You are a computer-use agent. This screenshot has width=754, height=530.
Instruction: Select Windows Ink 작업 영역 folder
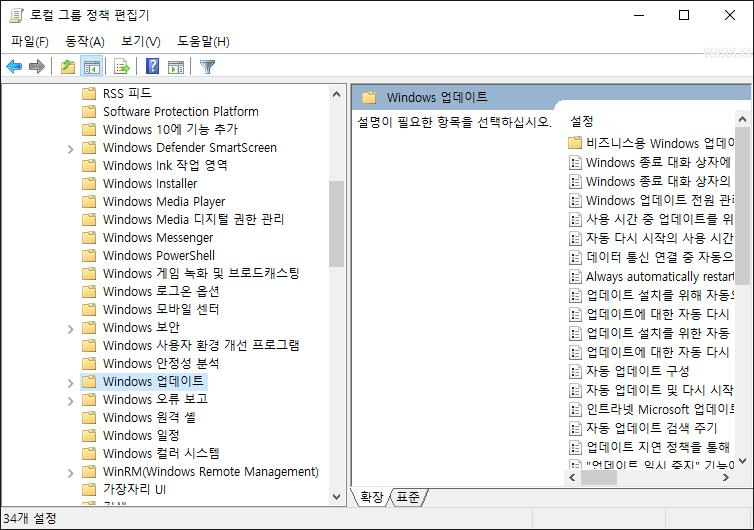pyautogui.click(x=165, y=165)
